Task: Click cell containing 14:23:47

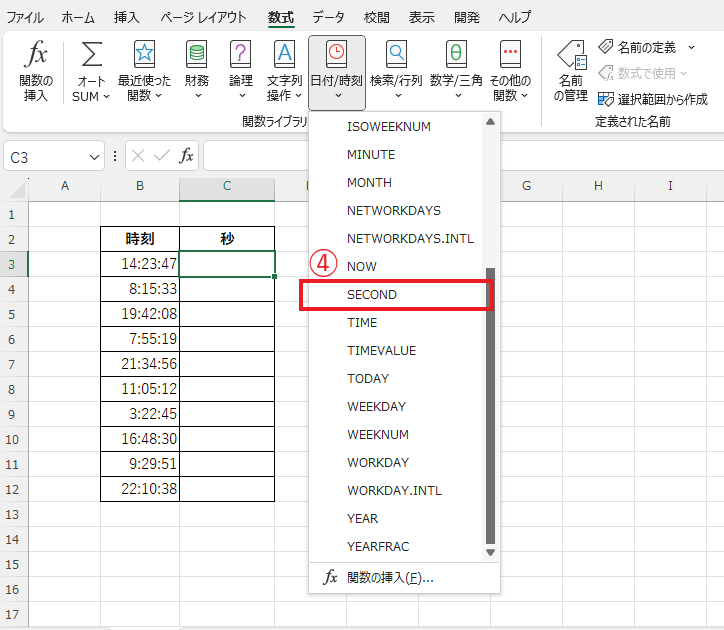Action: (140, 264)
